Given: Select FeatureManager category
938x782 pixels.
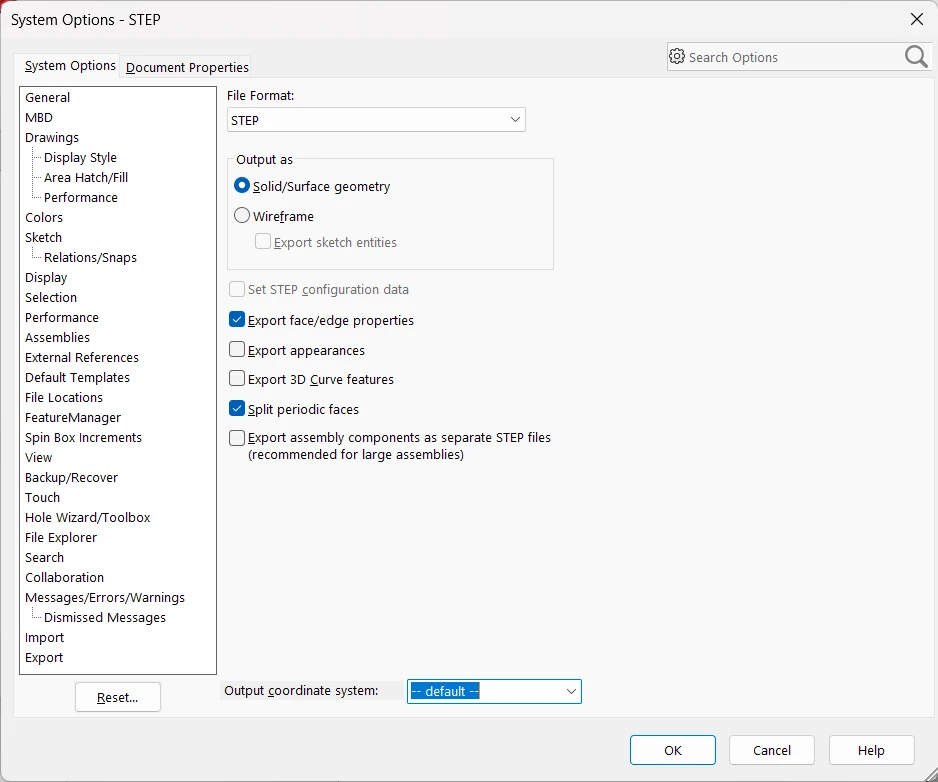Looking at the screenshot, I should coord(73,418).
